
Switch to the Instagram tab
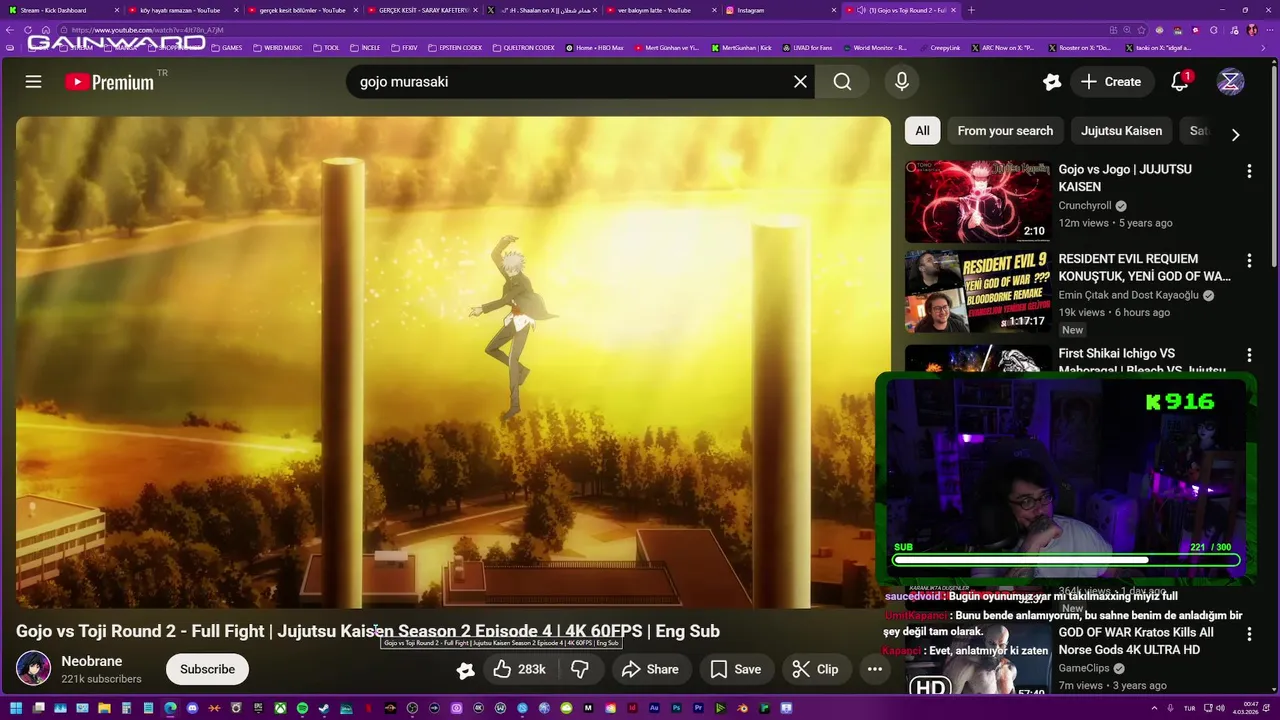(x=778, y=10)
